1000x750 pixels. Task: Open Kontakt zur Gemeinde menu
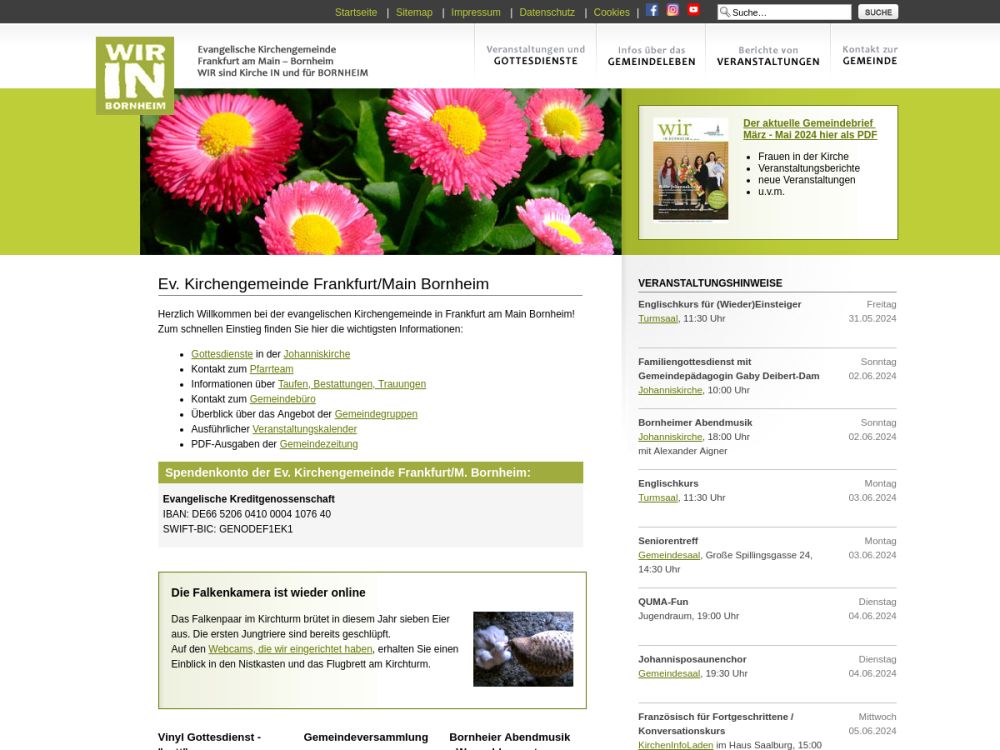point(869,55)
